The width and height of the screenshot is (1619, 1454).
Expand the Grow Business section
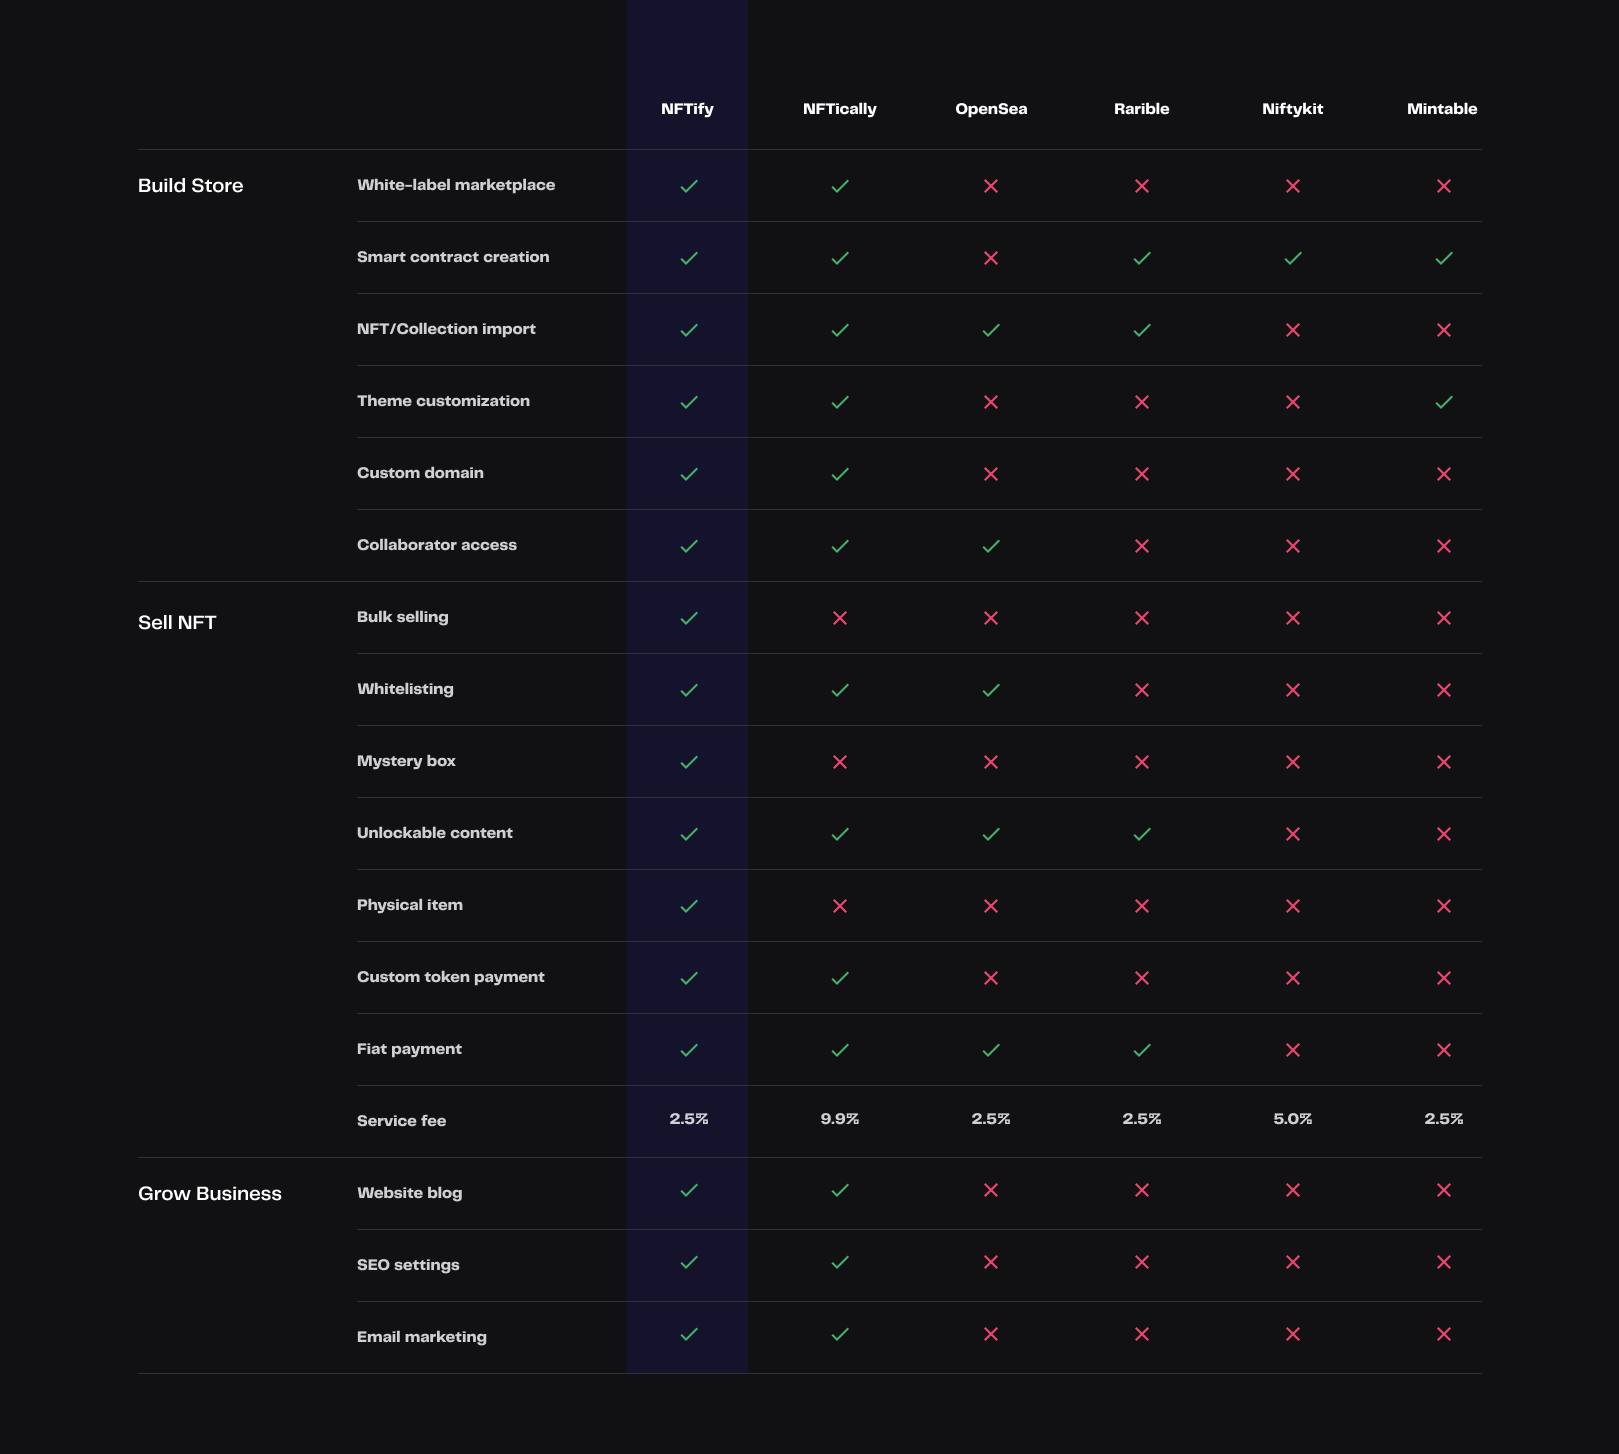click(209, 1192)
